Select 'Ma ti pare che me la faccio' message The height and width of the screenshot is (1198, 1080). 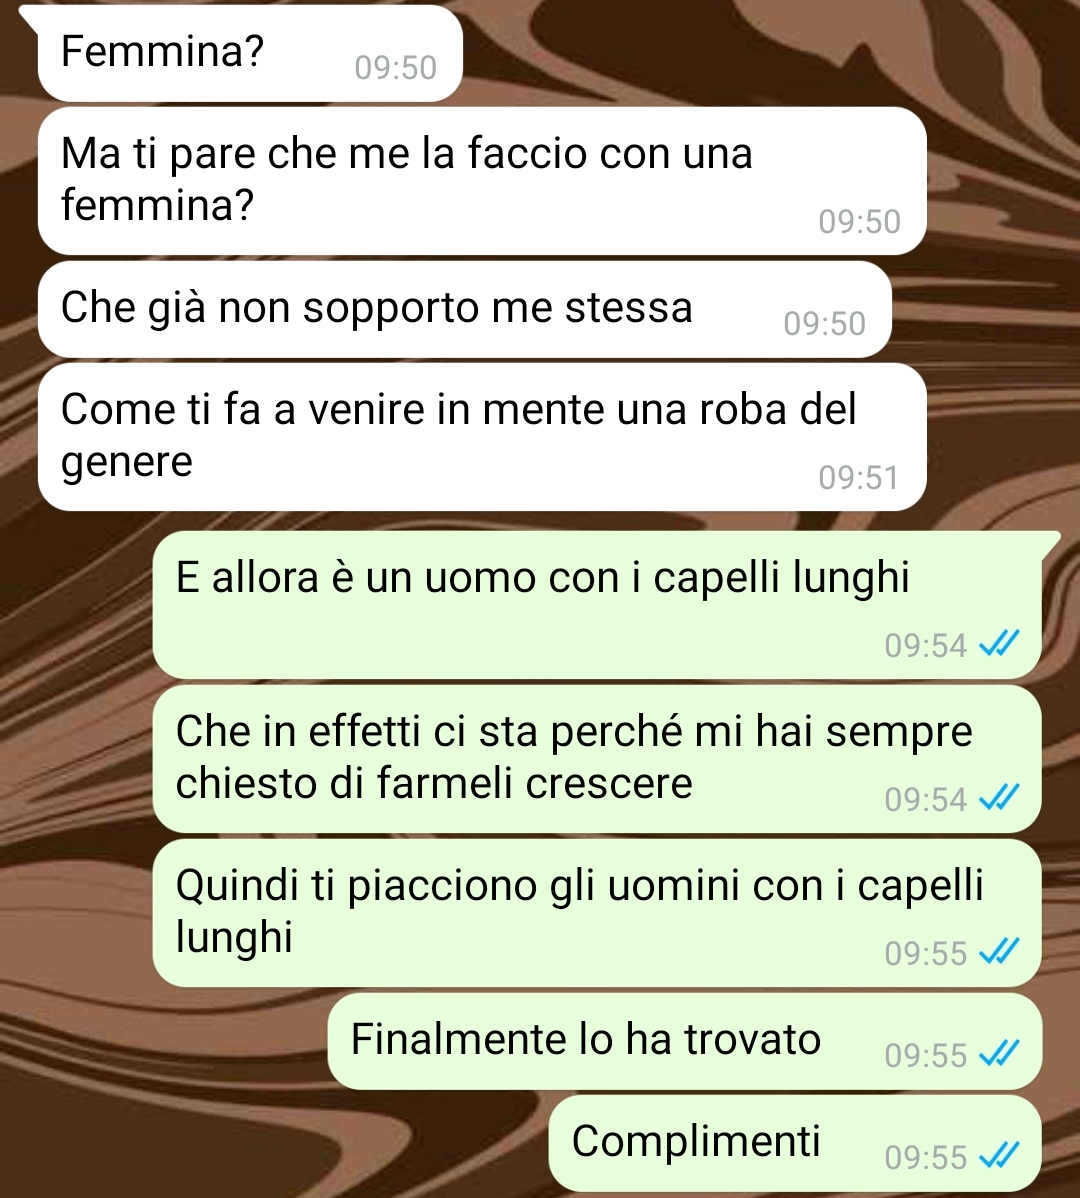(x=482, y=181)
